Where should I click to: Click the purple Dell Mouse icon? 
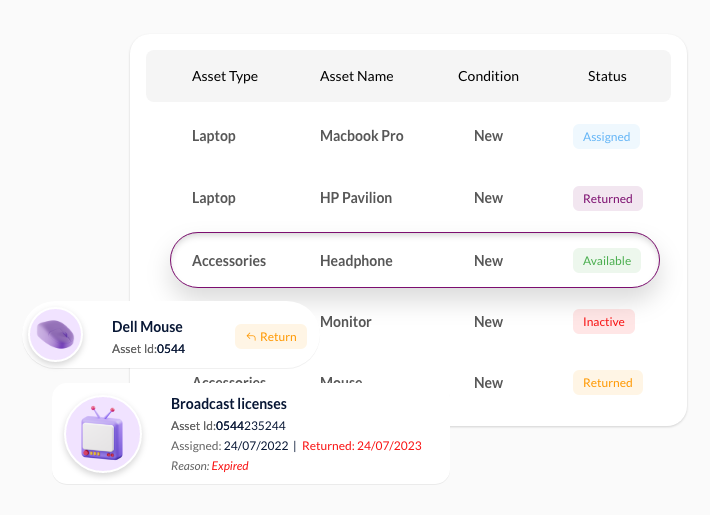coord(55,334)
